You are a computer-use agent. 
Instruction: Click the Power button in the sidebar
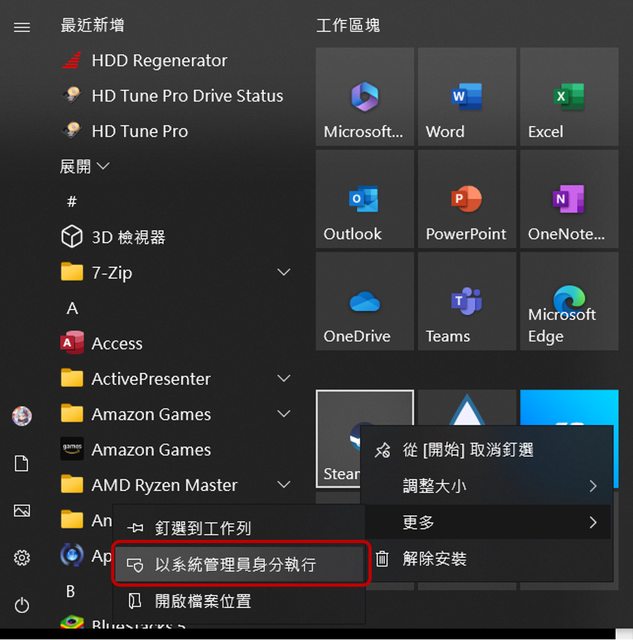(x=22, y=605)
